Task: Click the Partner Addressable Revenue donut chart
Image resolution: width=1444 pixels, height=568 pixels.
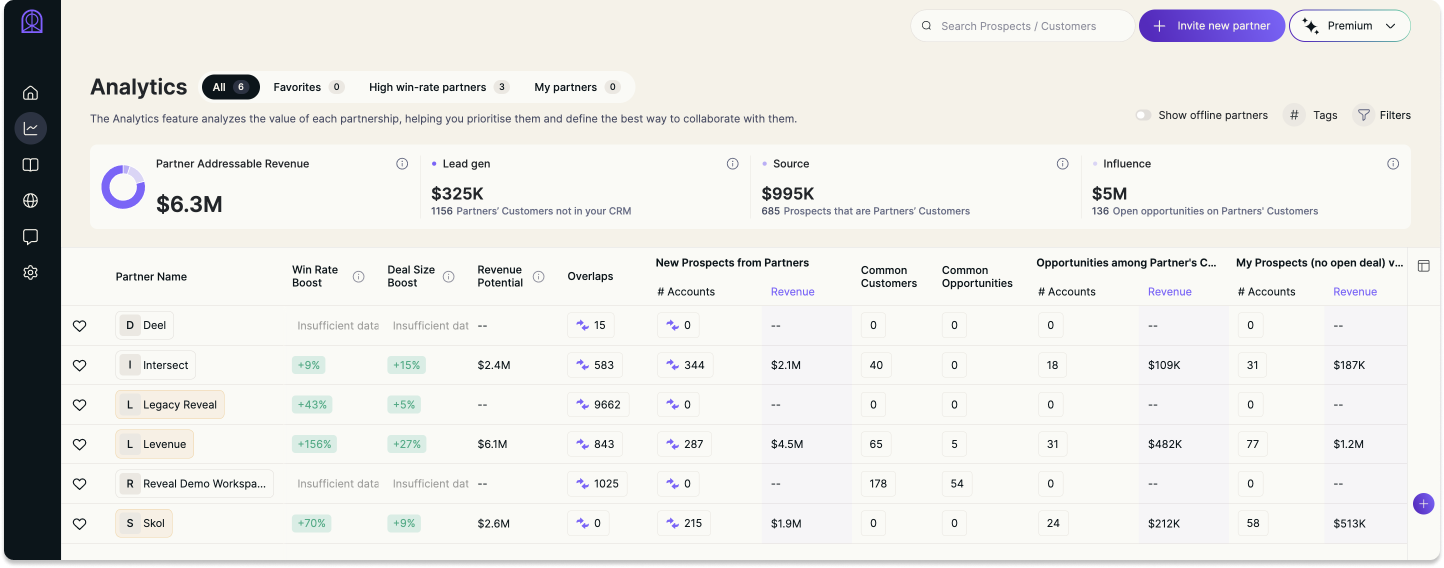Action: click(123, 187)
